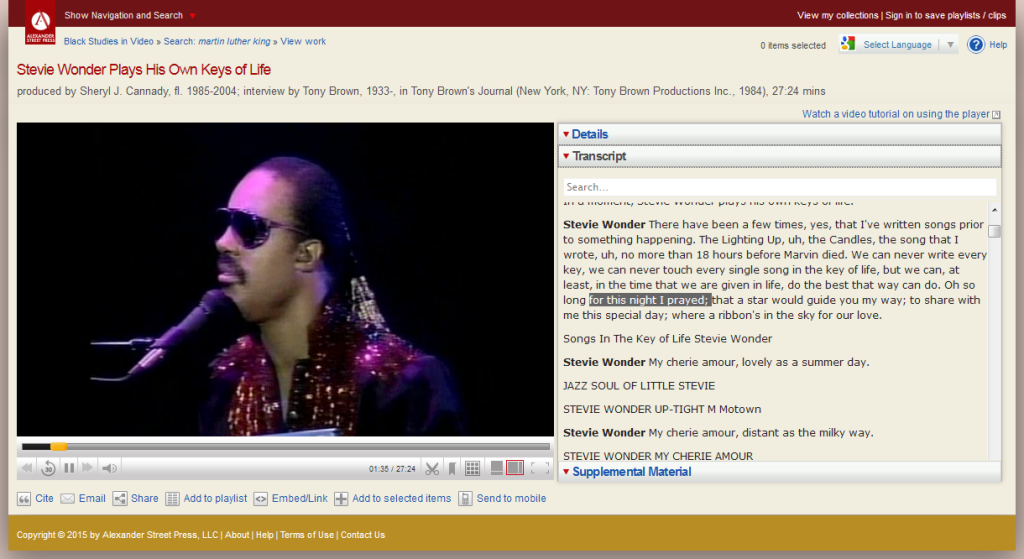1024x559 pixels.
Task: Toggle the Details panel triangle
Action: point(566,134)
